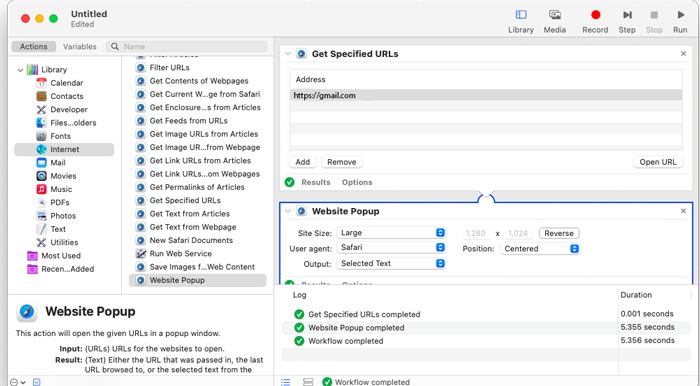This screenshot has height=386, width=700.
Task: Open the Media browser toolbar button
Action: [554, 21]
